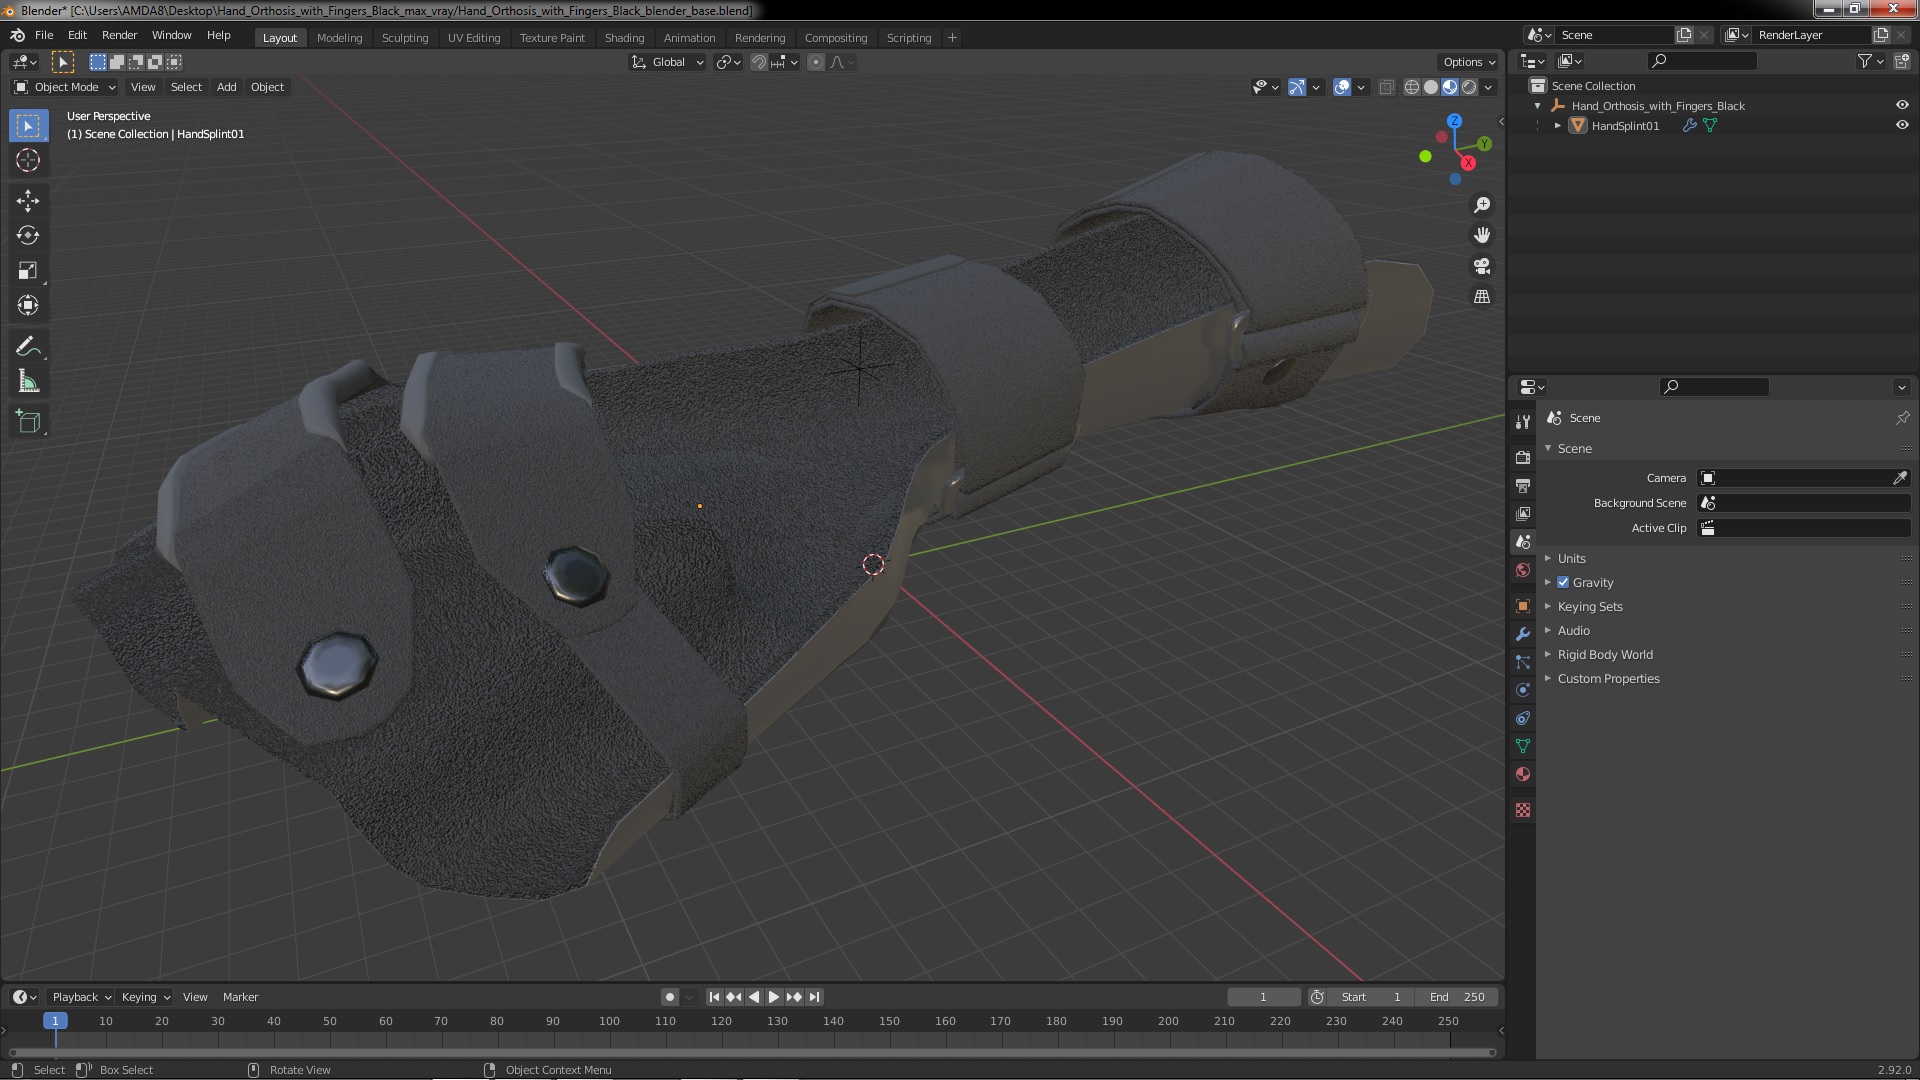Image resolution: width=1920 pixels, height=1080 pixels.
Task: Toggle X-ray display mode
Action: tap(1386, 87)
